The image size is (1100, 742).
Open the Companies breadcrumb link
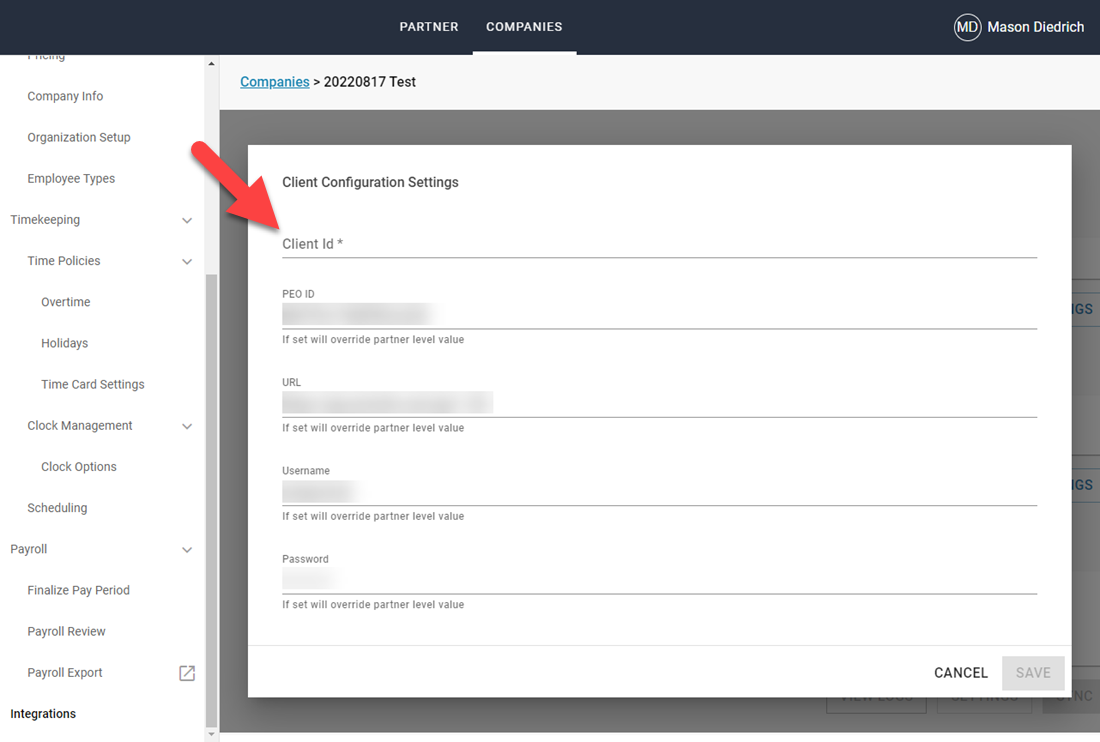tap(274, 81)
